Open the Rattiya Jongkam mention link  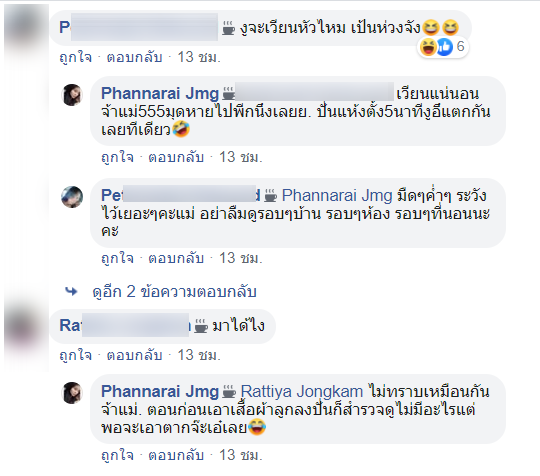(x=302, y=392)
